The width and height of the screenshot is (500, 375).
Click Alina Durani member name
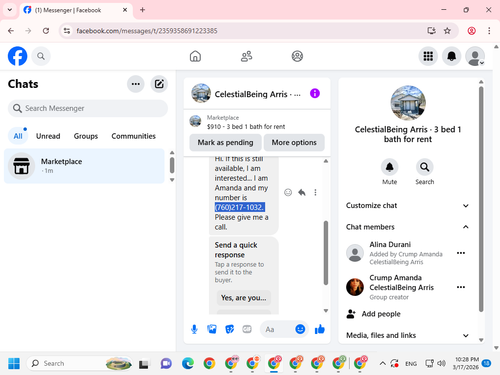pos(390,245)
